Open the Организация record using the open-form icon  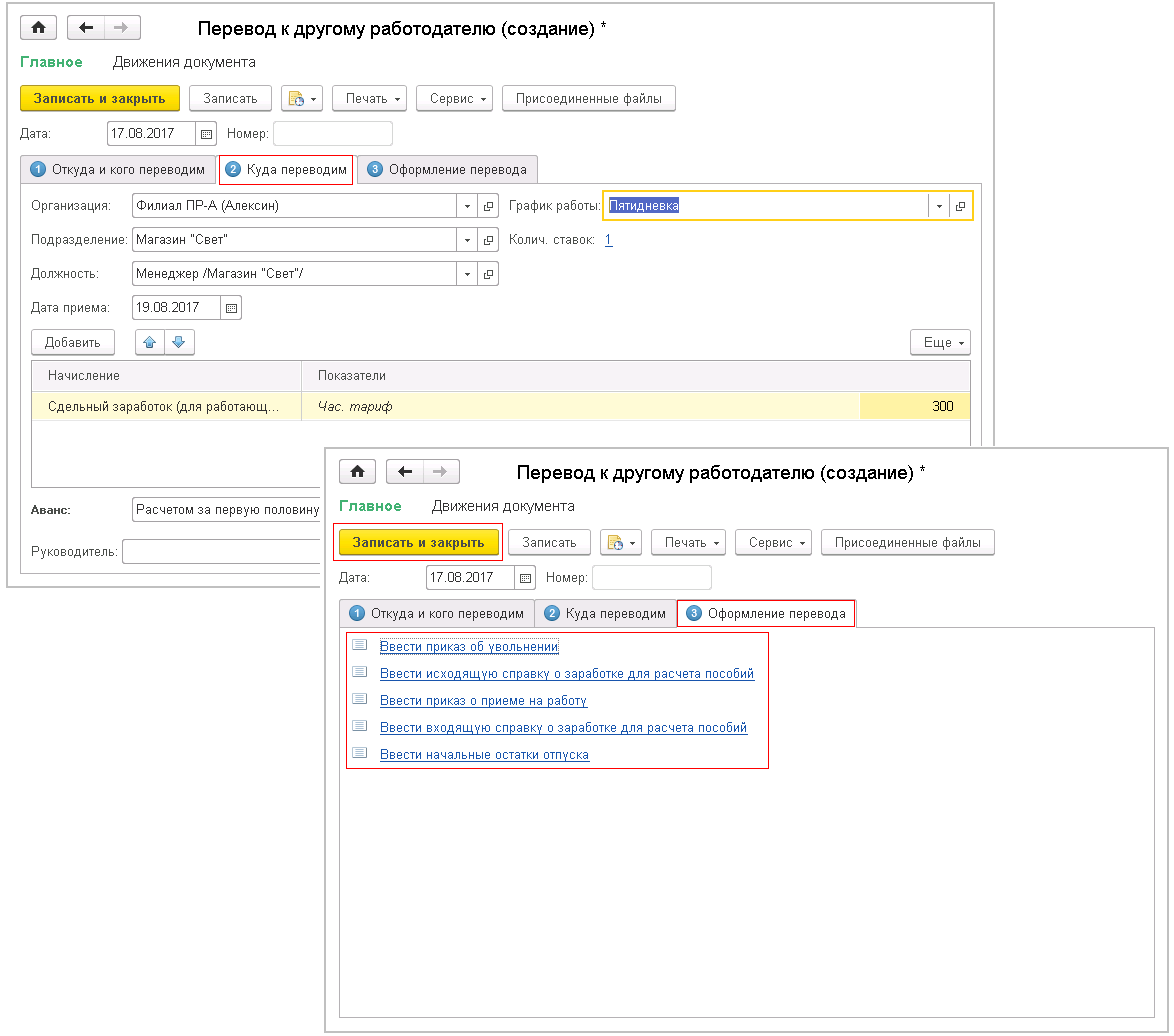coord(489,206)
